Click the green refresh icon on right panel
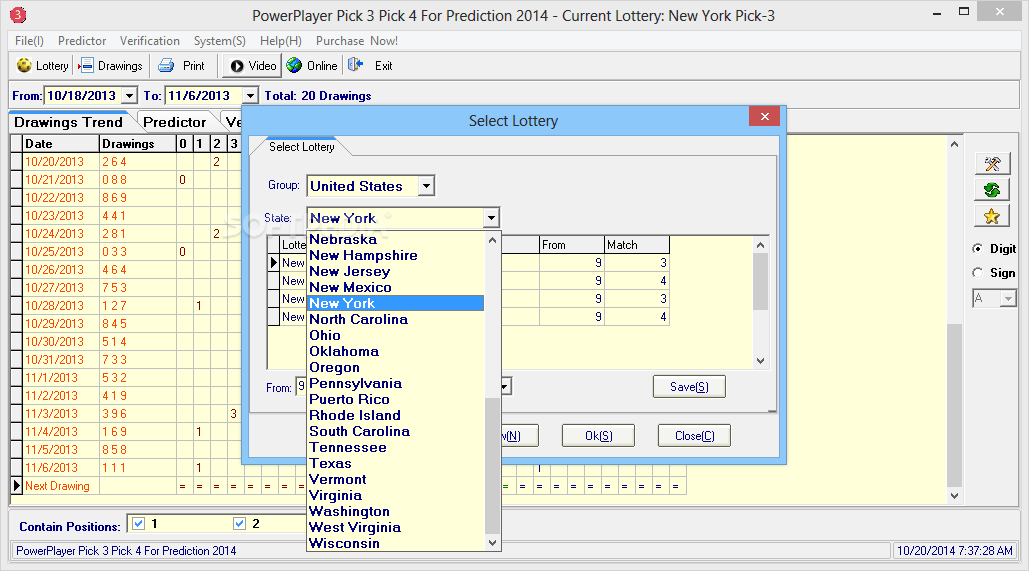 pos(992,190)
